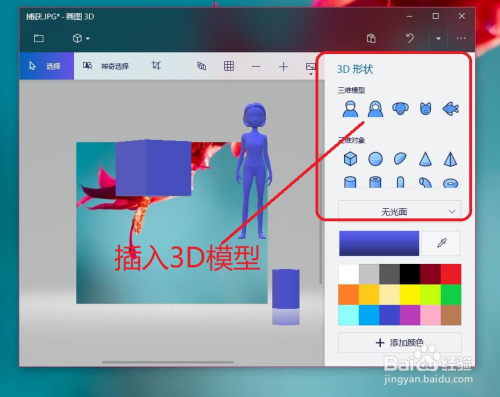The height and width of the screenshot is (397, 500).
Task: Select the woman model on canvas
Action: pos(254,171)
